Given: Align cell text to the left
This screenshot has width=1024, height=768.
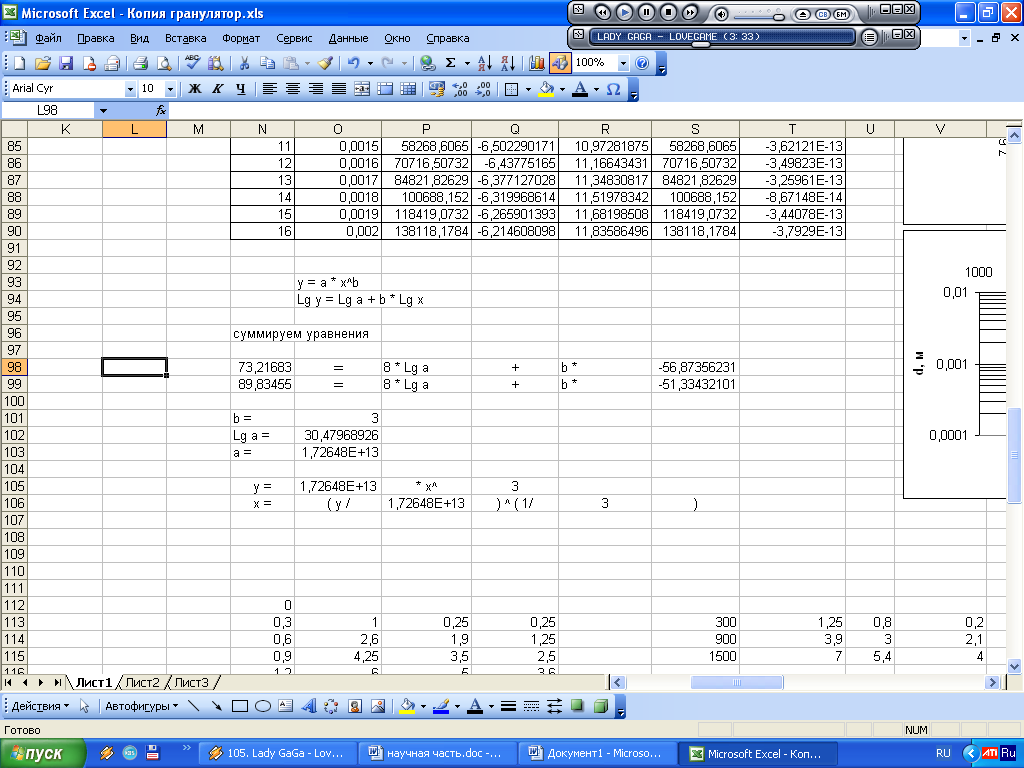Looking at the screenshot, I should (269, 89).
